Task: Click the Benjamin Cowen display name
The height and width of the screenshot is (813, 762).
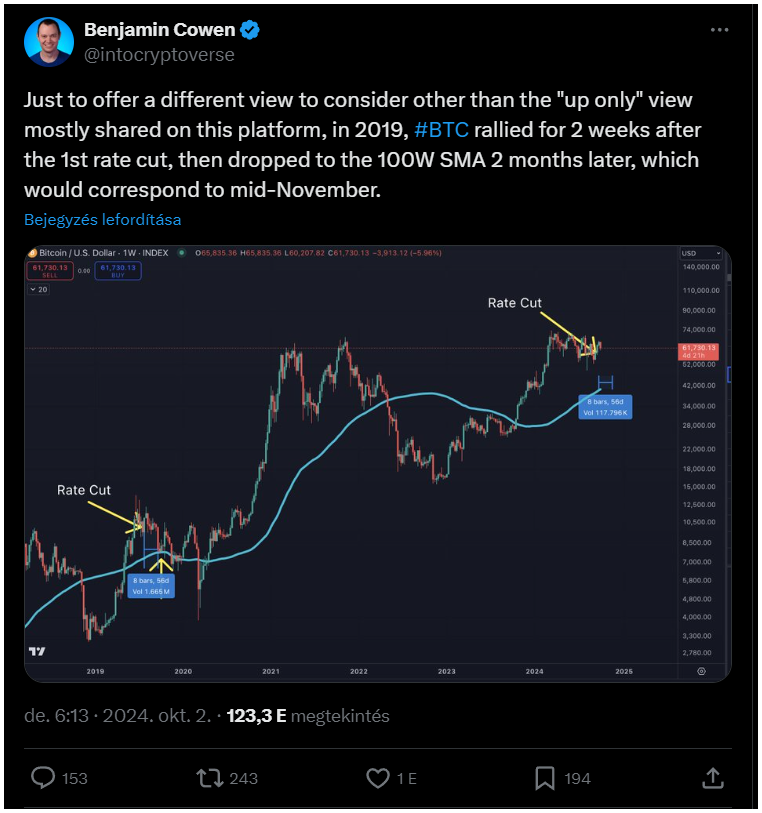Action: coord(160,30)
